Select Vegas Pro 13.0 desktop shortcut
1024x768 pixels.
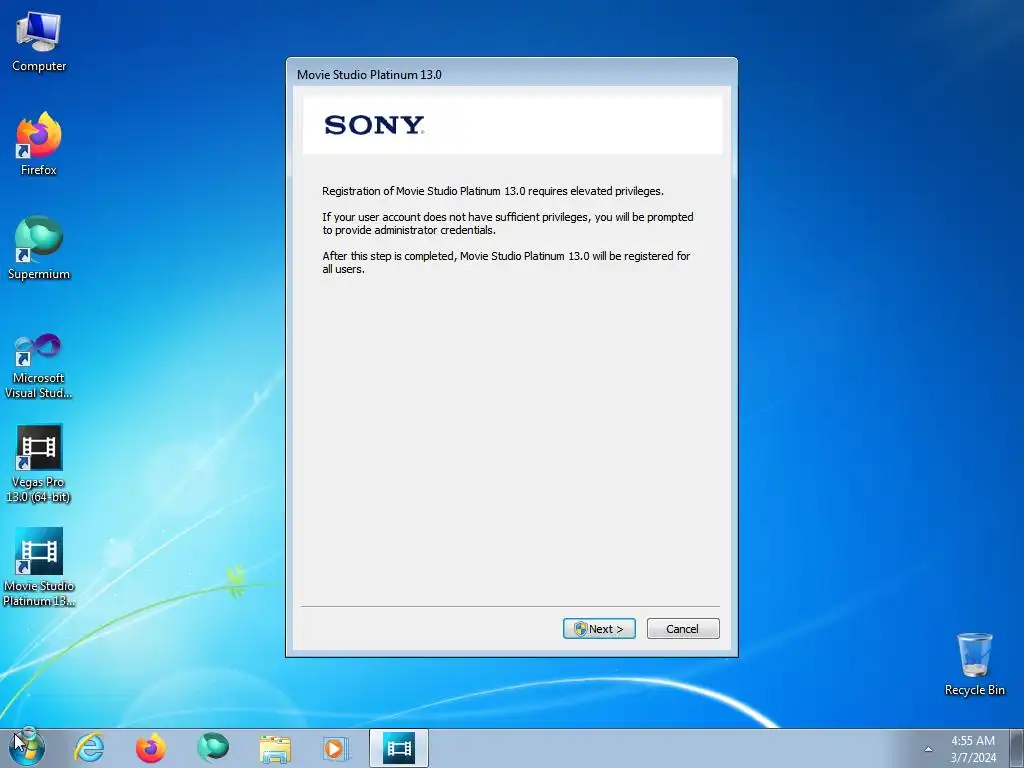[39, 464]
